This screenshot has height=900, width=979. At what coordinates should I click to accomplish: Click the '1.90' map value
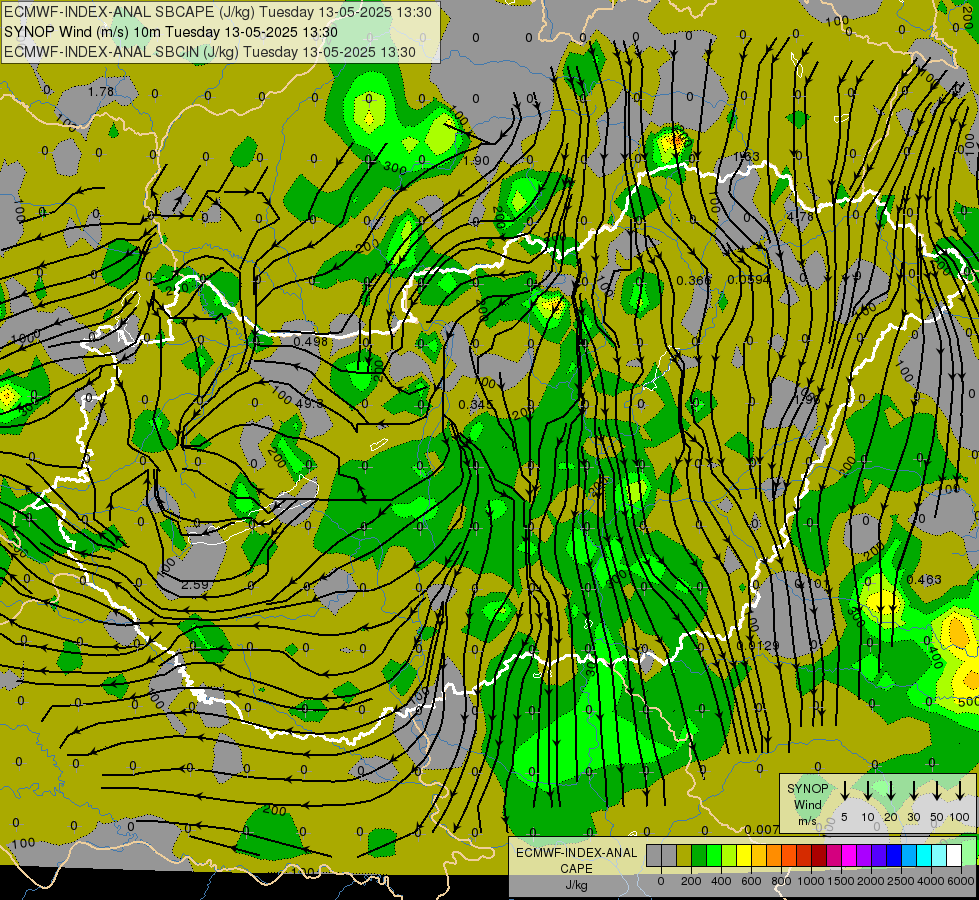[x=476, y=161]
